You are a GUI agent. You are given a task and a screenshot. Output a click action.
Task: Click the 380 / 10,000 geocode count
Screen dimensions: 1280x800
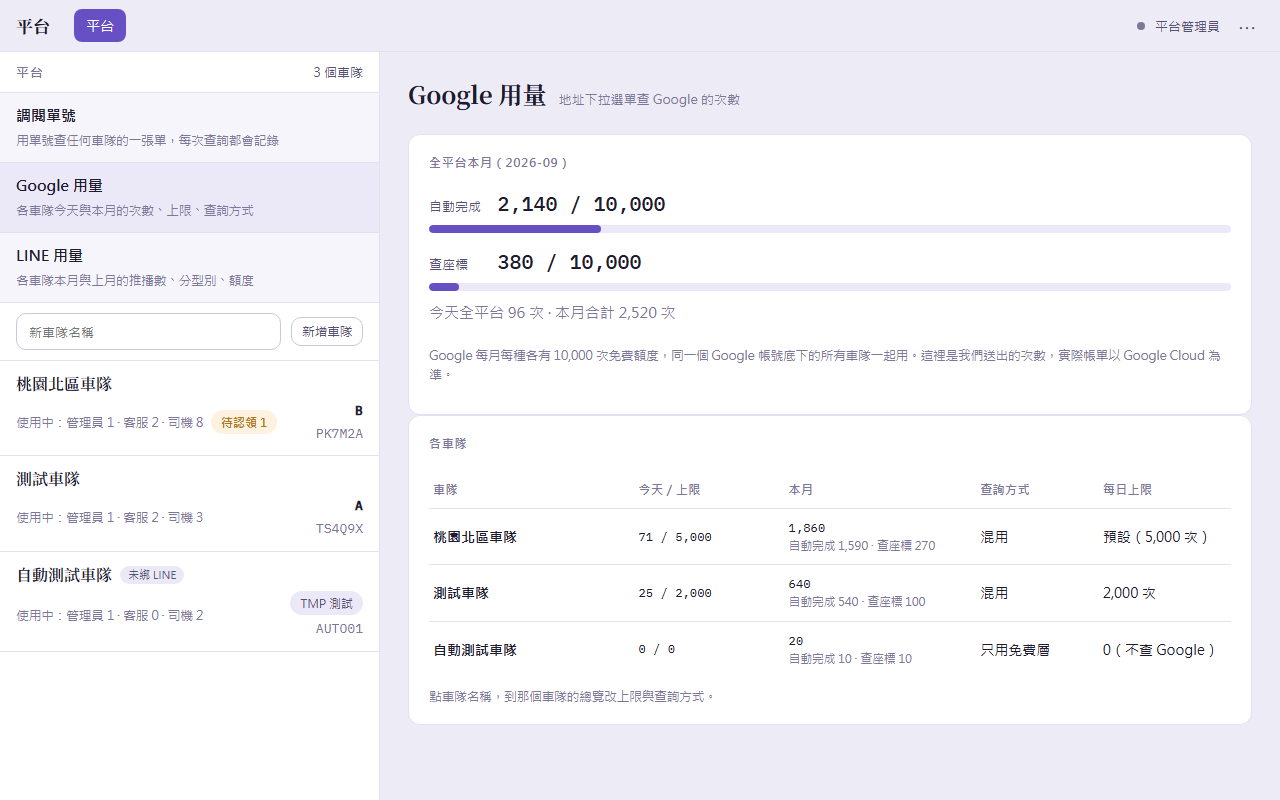pos(569,263)
